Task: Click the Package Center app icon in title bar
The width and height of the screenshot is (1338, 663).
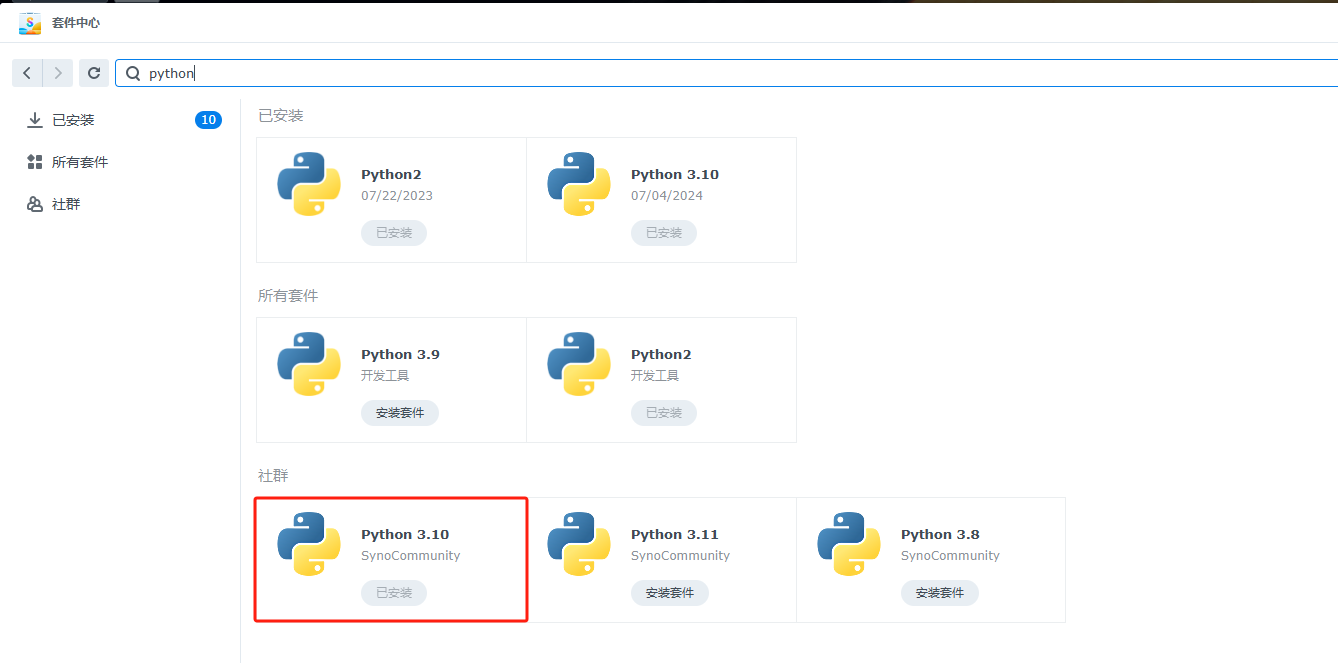Action: (30, 22)
